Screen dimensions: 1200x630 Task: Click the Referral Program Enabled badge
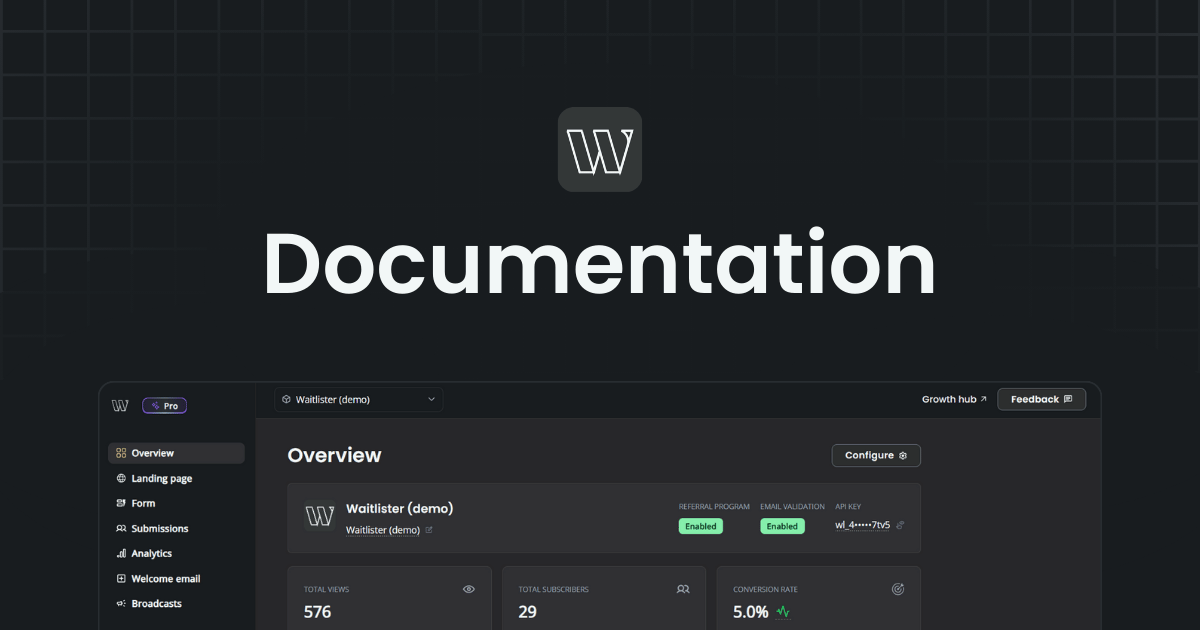pyautogui.click(x=700, y=526)
